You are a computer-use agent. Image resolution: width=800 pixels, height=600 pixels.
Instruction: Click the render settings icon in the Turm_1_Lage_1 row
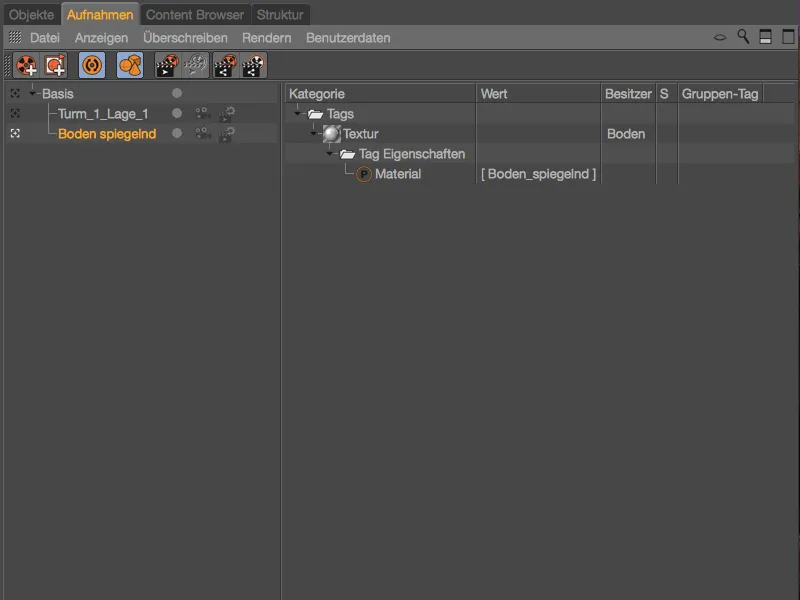(227, 113)
